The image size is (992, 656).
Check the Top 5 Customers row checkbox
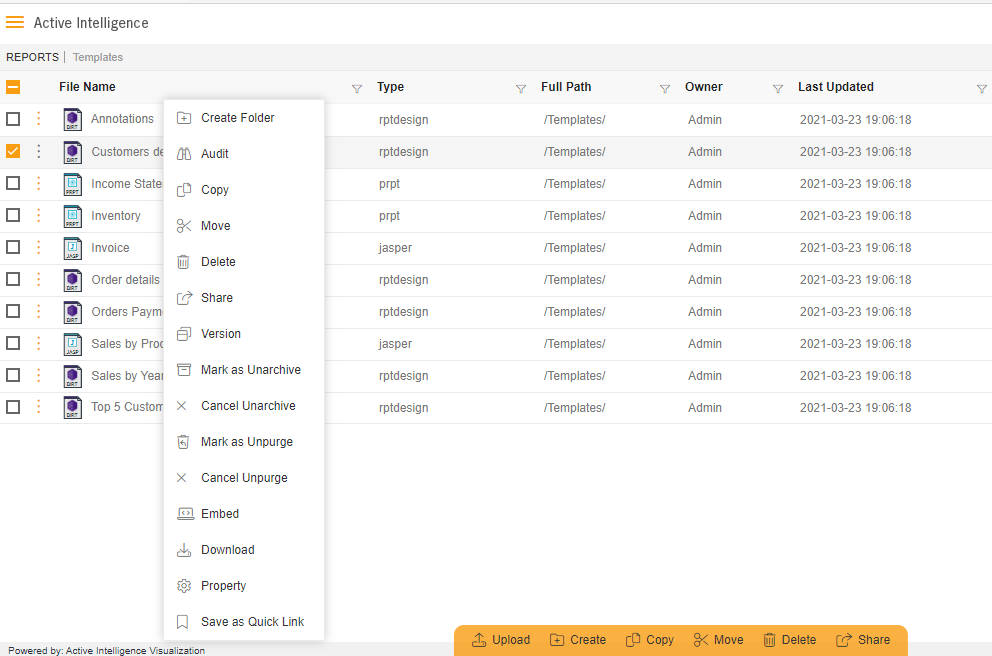click(13, 407)
